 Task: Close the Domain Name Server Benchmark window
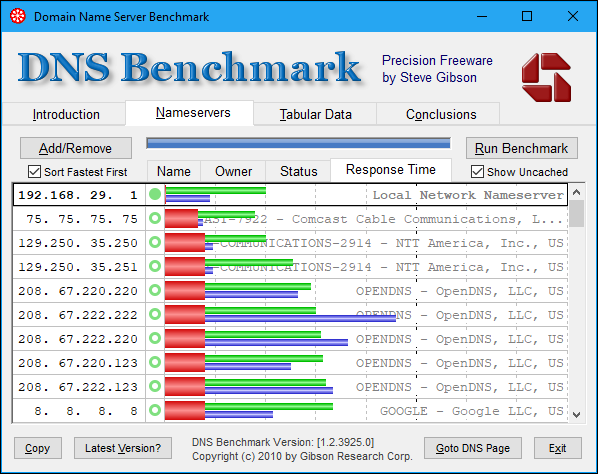[572, 16]
